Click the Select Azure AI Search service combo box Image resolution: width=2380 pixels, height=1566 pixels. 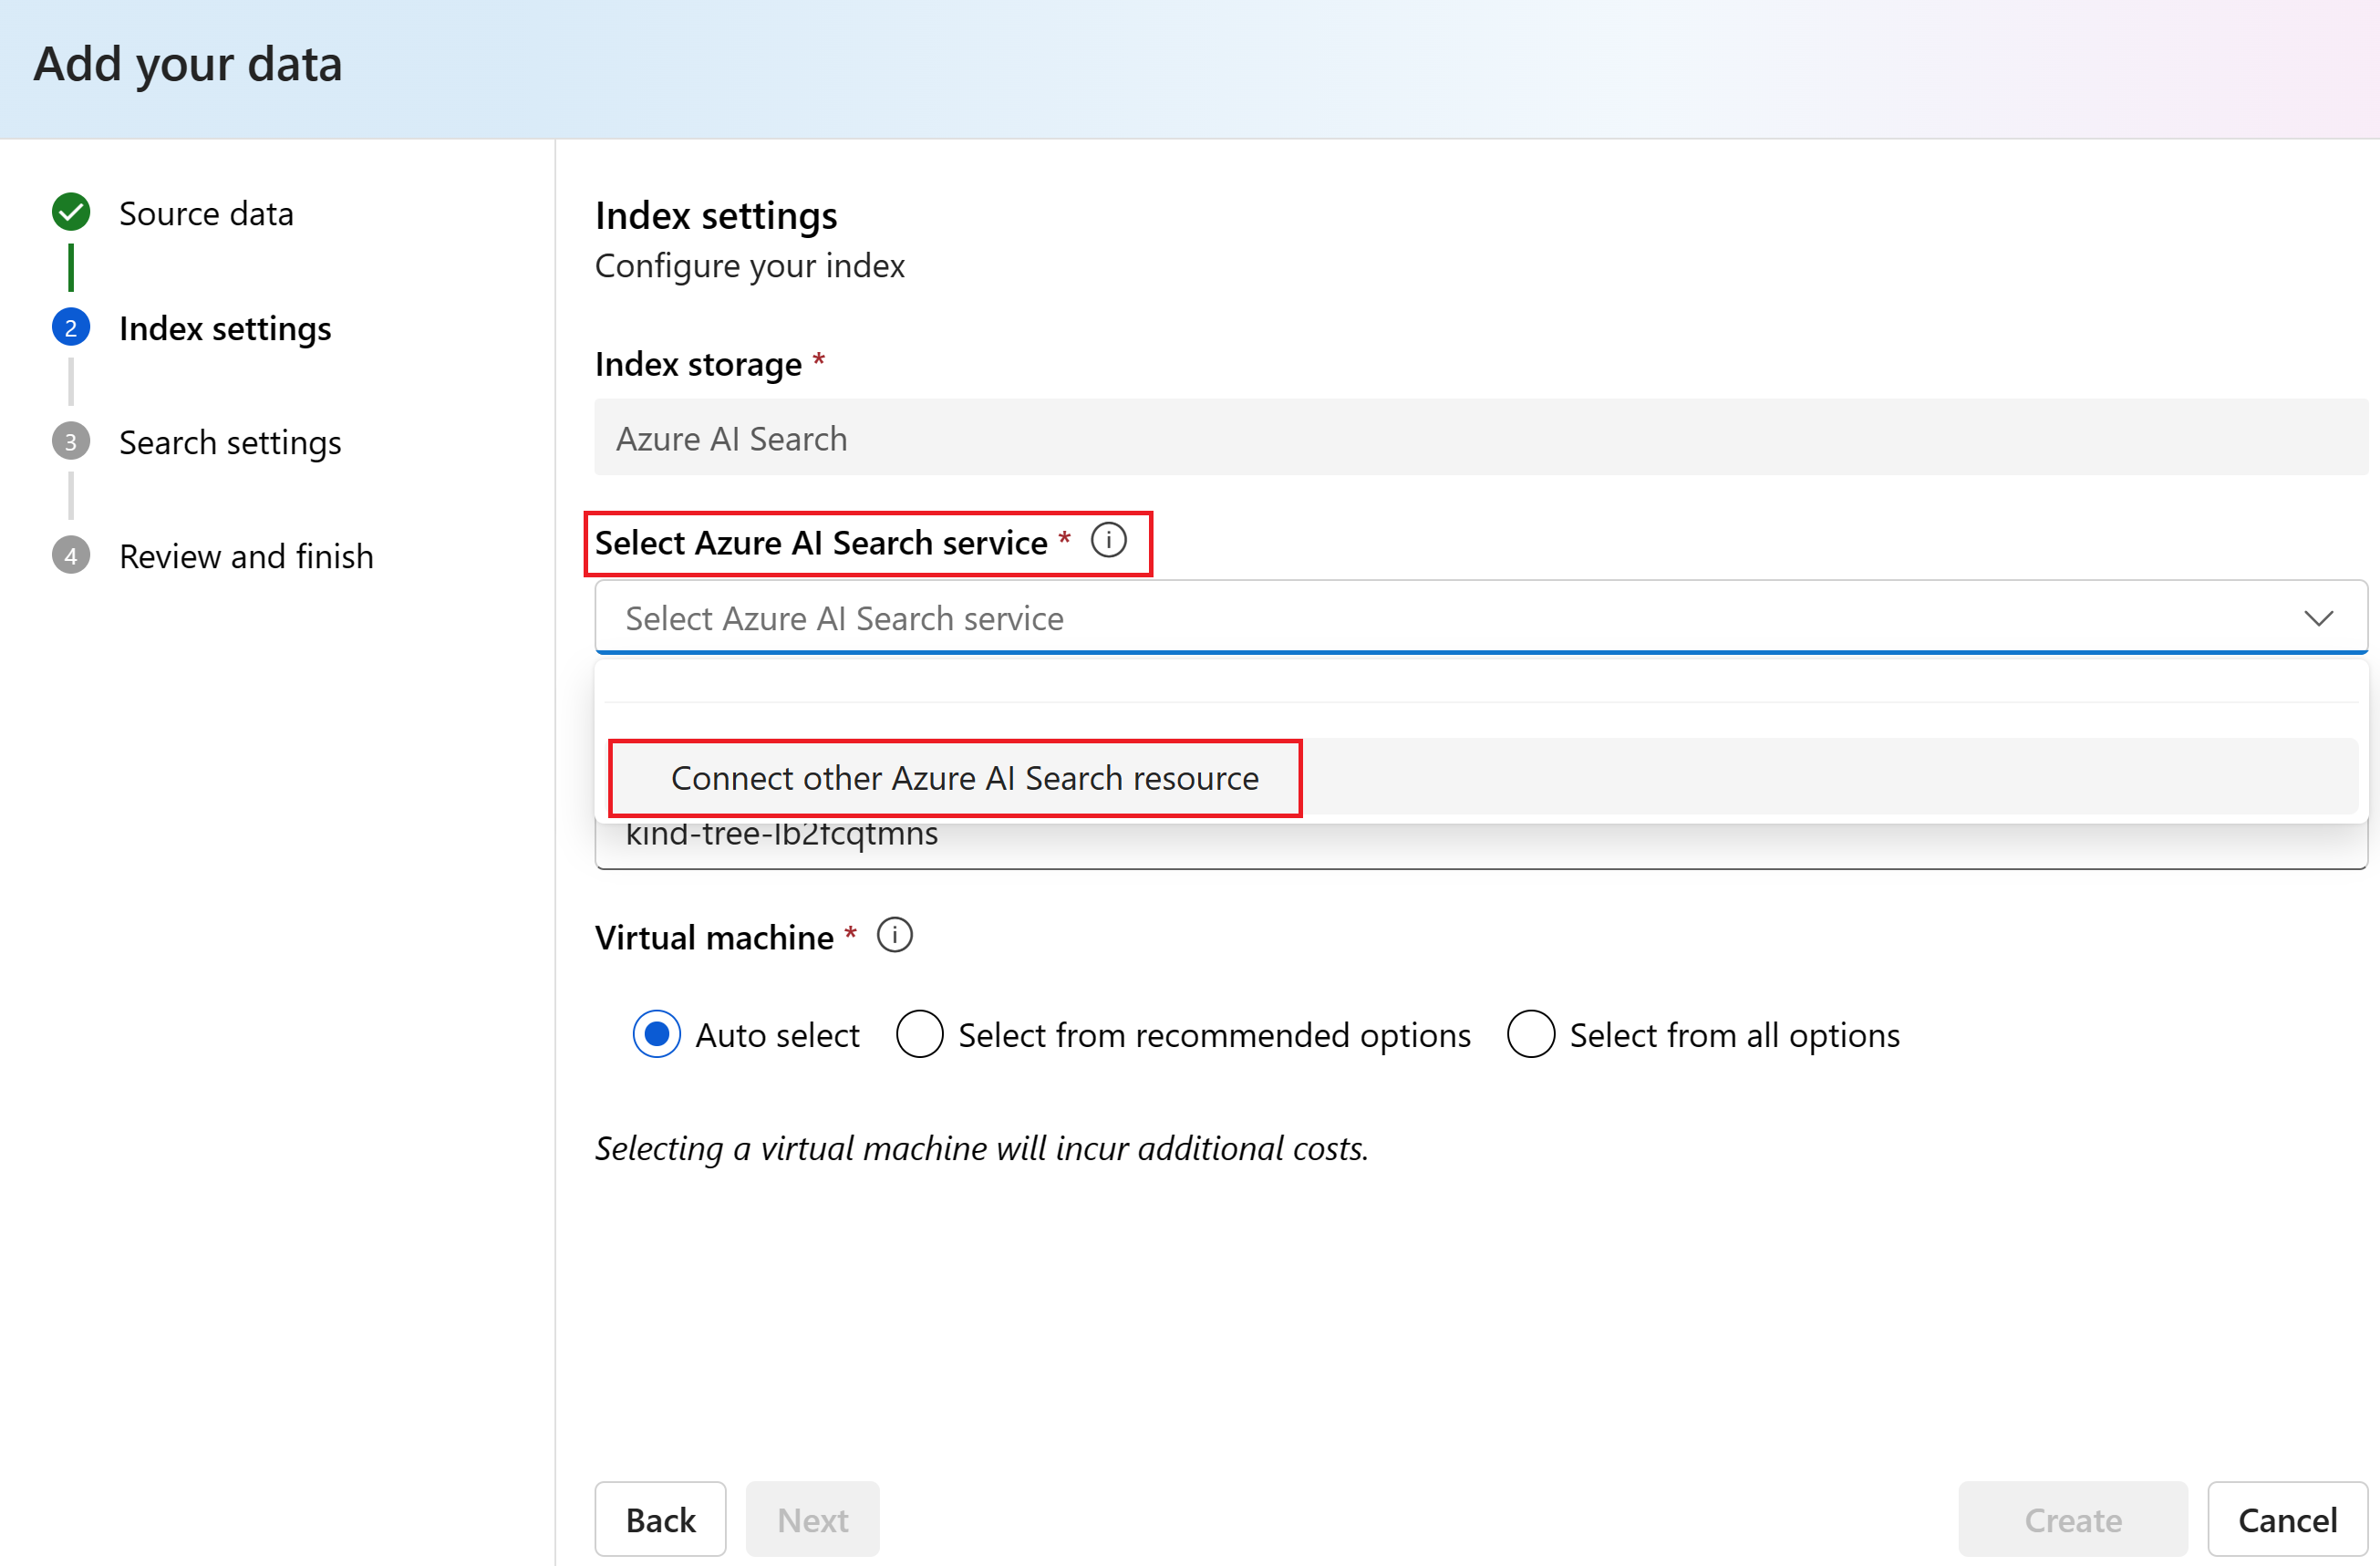1481,618
